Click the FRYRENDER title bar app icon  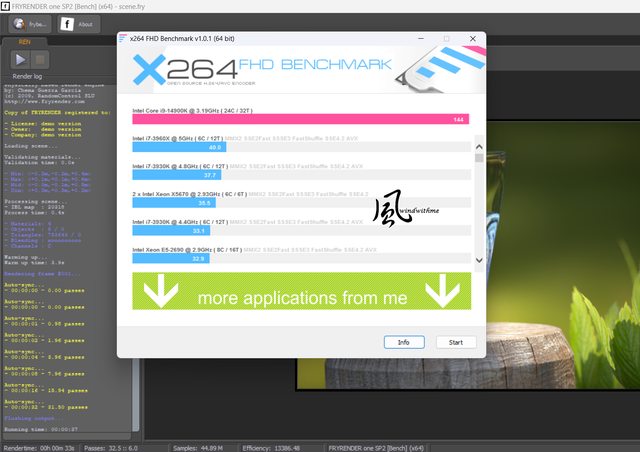(6, 5)
